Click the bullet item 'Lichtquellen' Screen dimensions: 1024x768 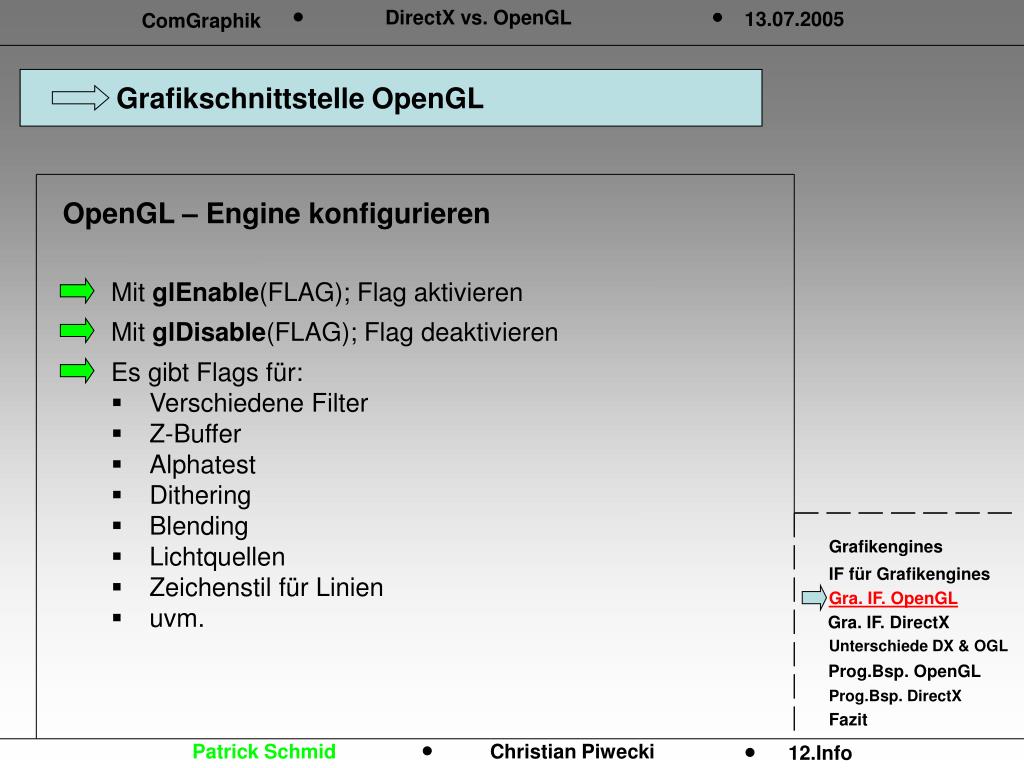(x=217, y=556)
